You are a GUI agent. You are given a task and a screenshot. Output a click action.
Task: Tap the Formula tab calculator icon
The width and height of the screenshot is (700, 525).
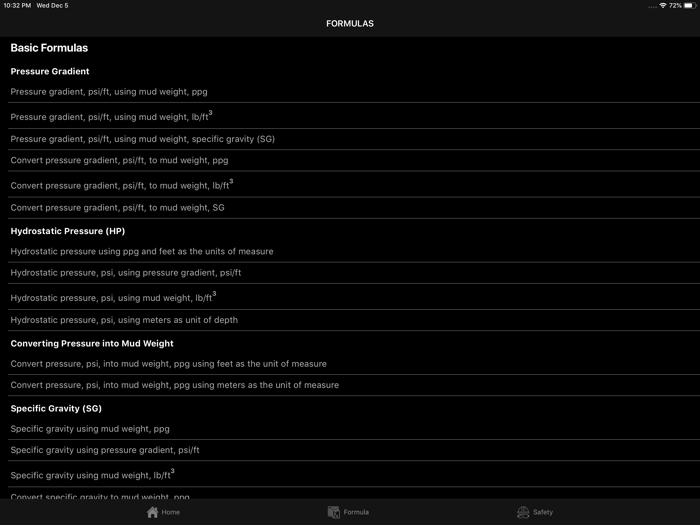click(334, 512)
